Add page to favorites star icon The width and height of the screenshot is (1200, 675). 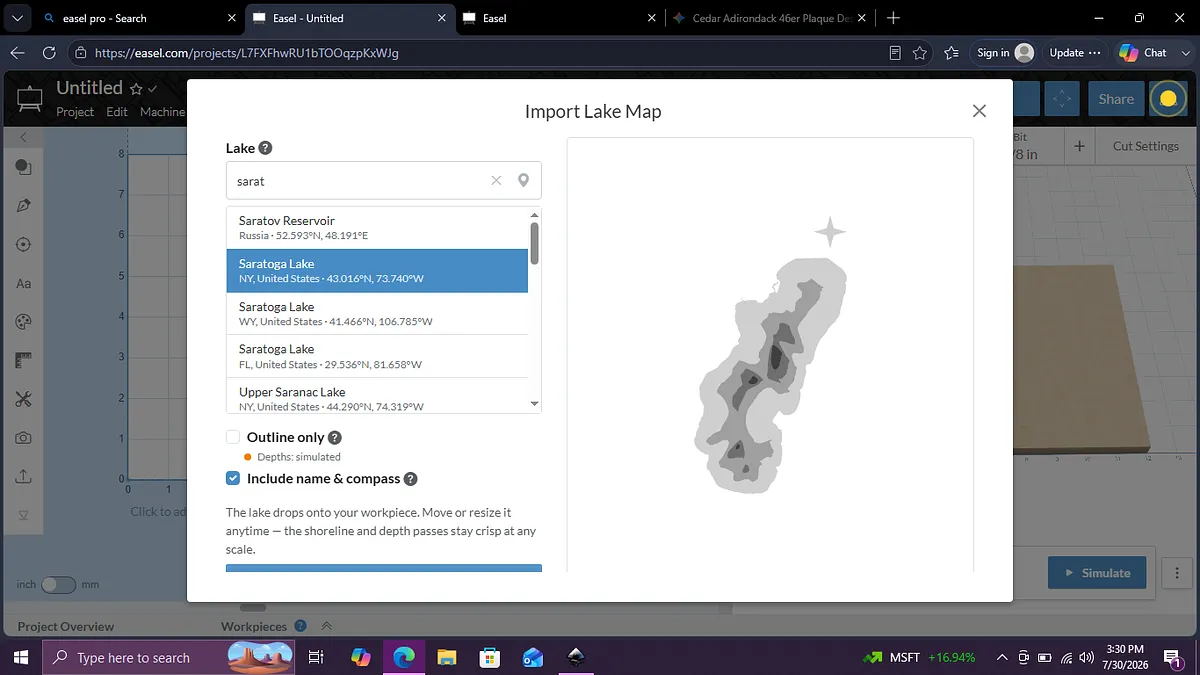click(x=920, y=53)
